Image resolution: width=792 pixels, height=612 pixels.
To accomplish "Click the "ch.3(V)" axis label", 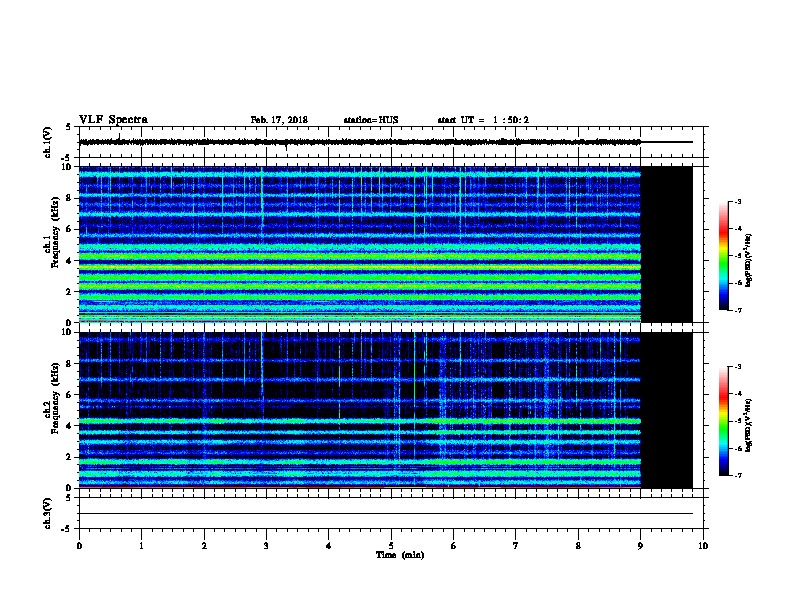I will [x=47, y=514].
